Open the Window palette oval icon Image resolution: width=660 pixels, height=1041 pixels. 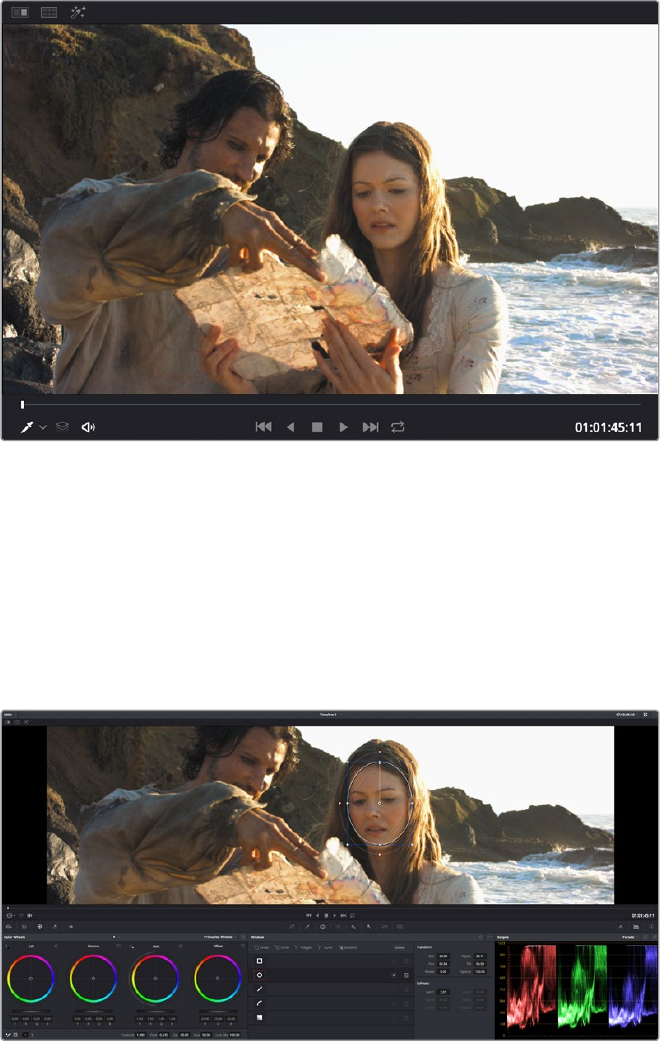pos(323,926)
